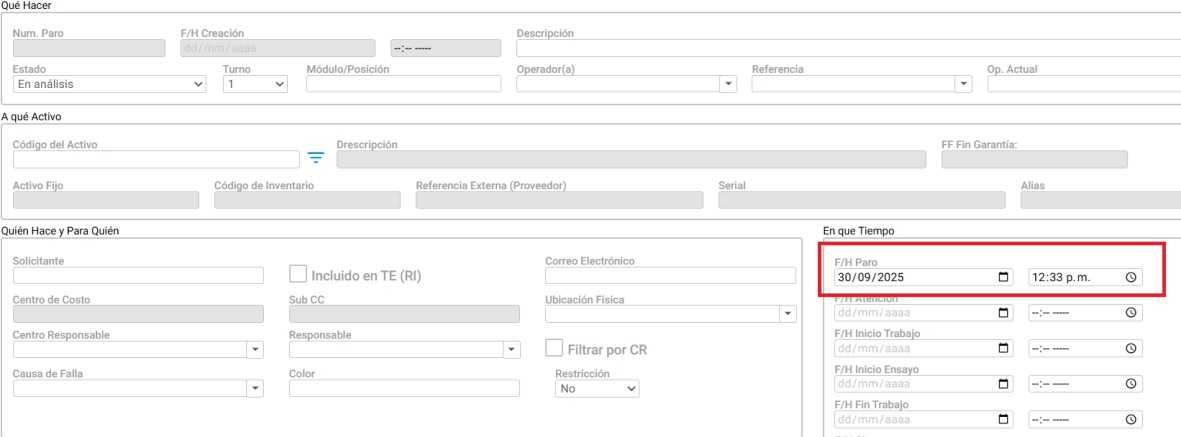The width and height of the screenshot is (1181, 437).
Task: Check the Filtrar por CR box
Action: (x=554, y=348)
